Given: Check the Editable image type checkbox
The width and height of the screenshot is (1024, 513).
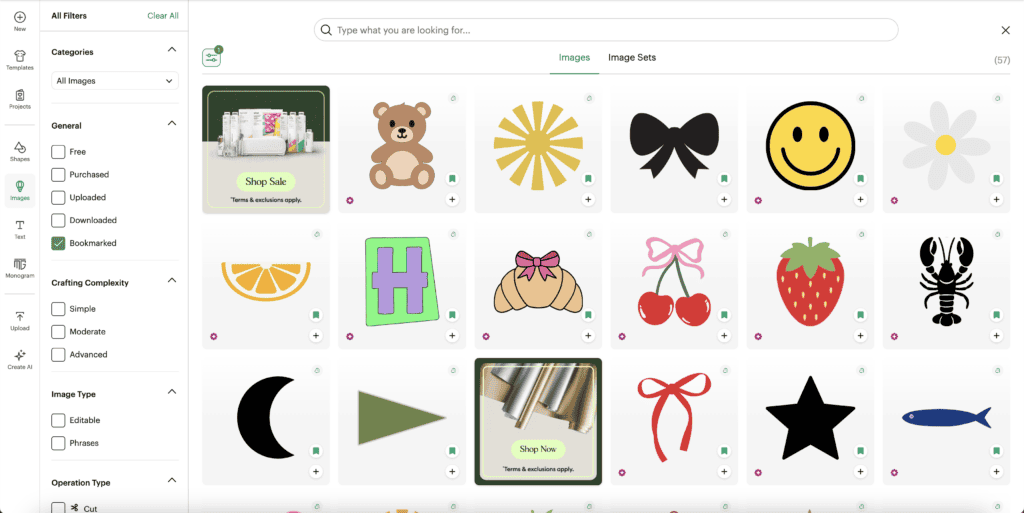Looking at the screenshot, I should tap(58, 420).
